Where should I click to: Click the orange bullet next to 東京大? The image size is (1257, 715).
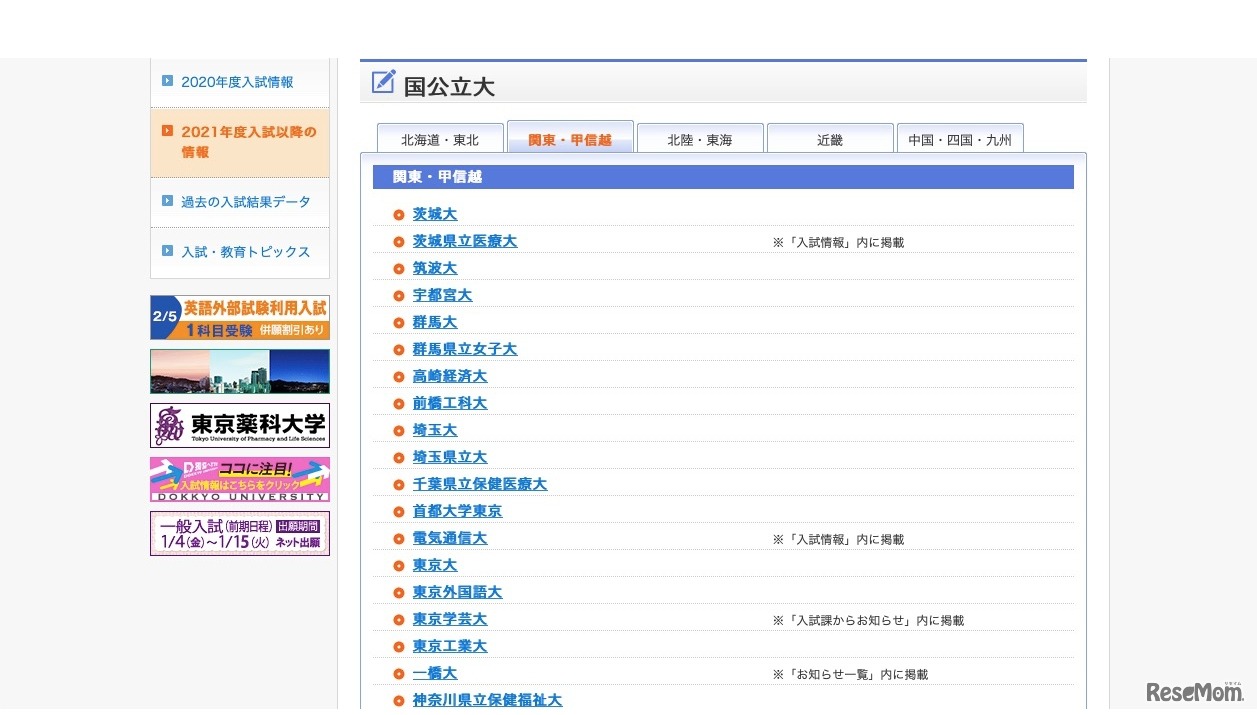click(x=399, y=566)
